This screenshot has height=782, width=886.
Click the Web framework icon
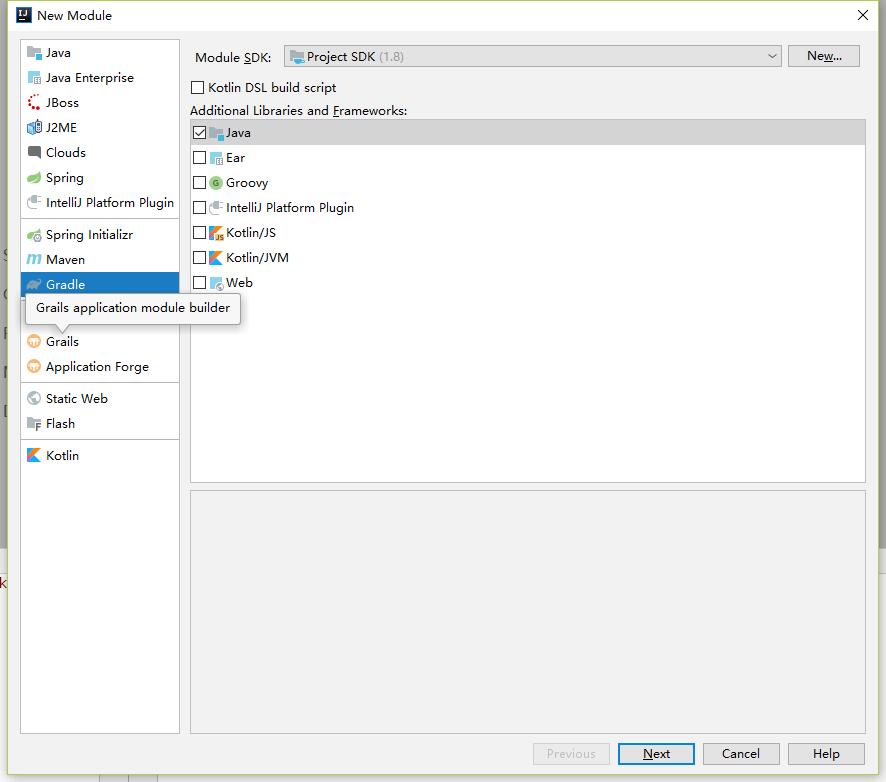tap(216, 283)
